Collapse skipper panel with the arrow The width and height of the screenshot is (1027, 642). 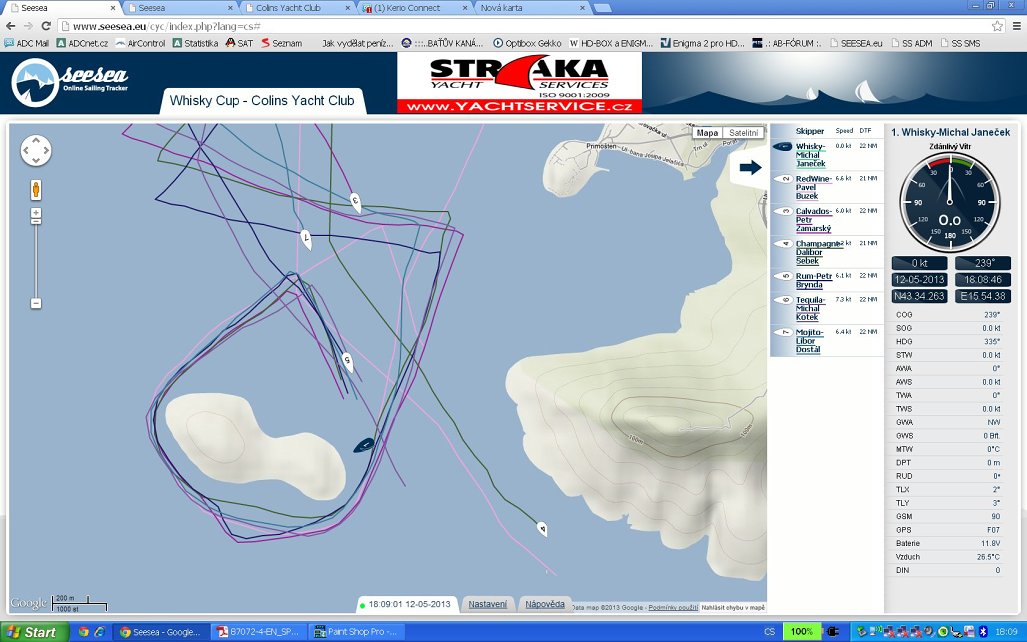point(749,168)
